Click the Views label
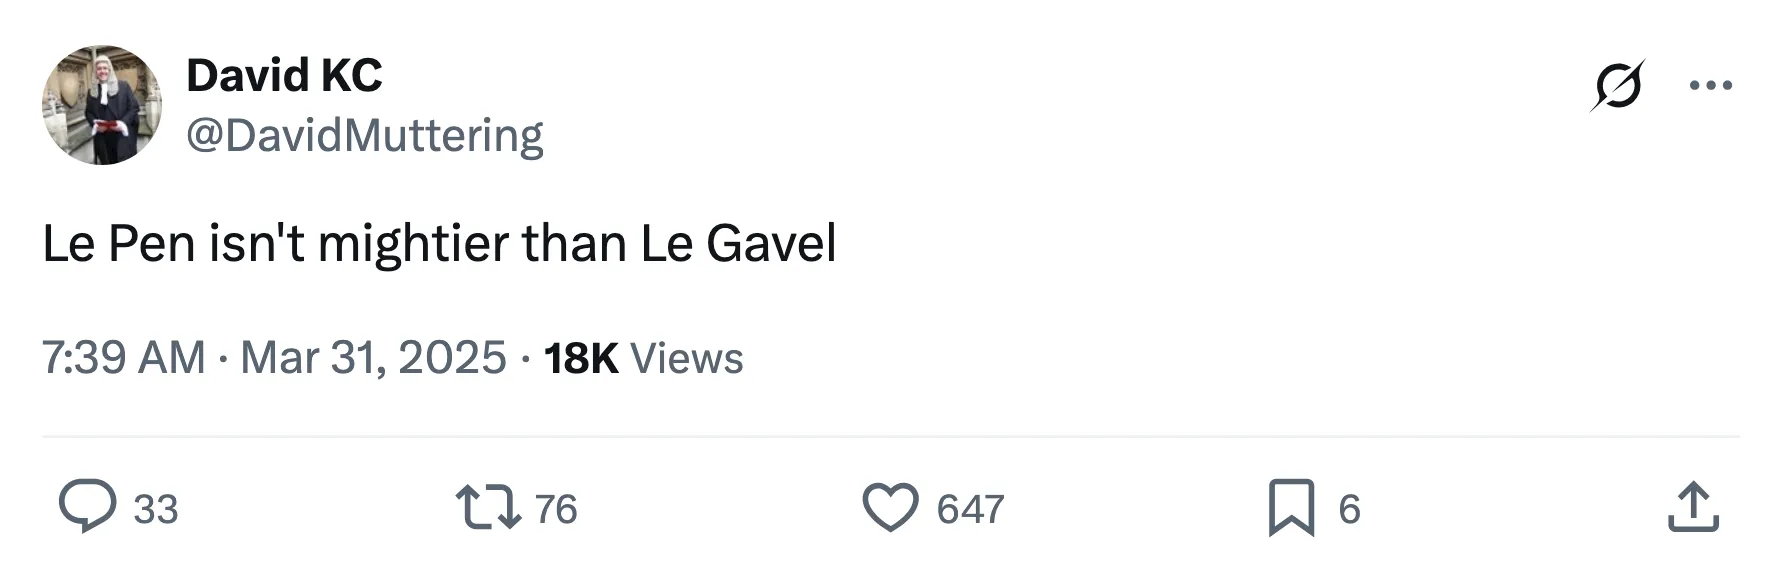This screenshot has height=572, width=1782. pos(687,358)
